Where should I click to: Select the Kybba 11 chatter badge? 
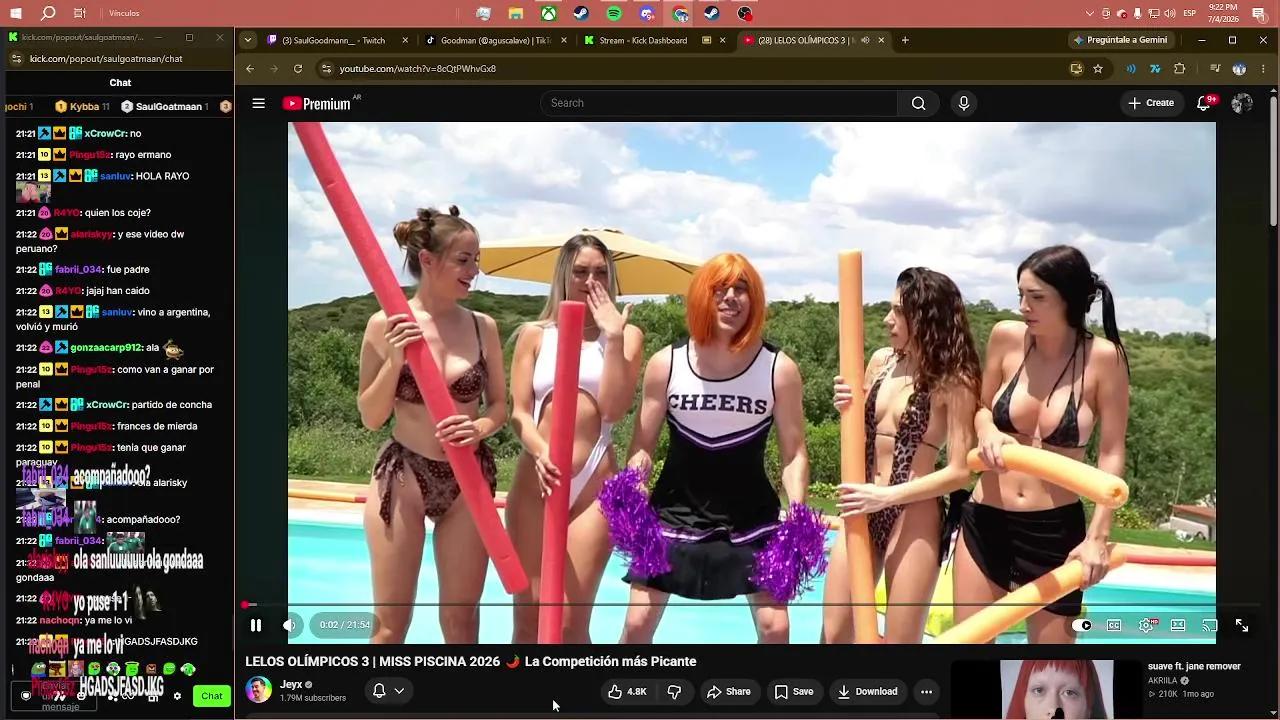[82, 106]
